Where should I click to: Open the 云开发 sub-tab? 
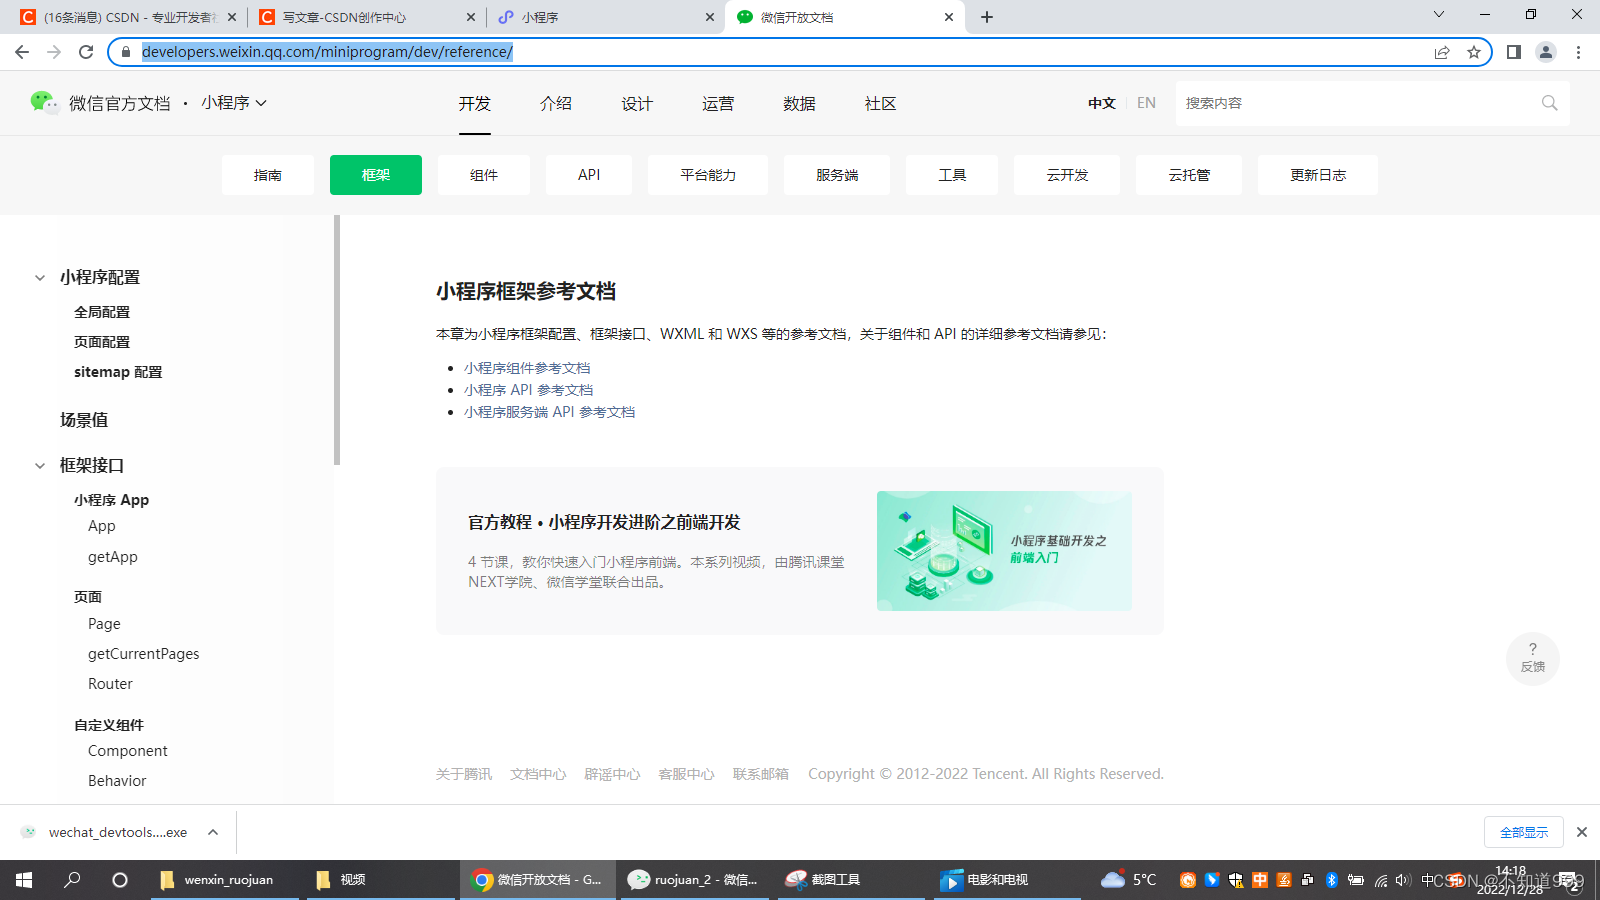point(1067,175)
